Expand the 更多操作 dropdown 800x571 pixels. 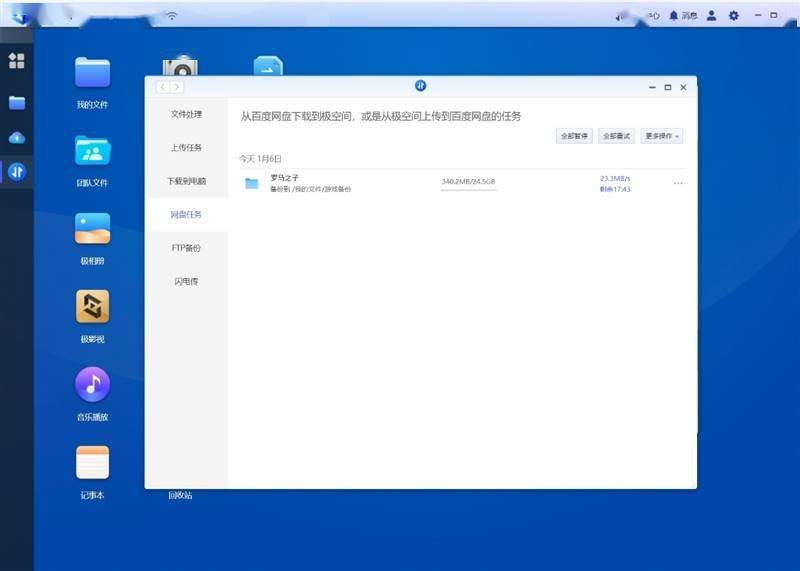[x=662, y=136]
